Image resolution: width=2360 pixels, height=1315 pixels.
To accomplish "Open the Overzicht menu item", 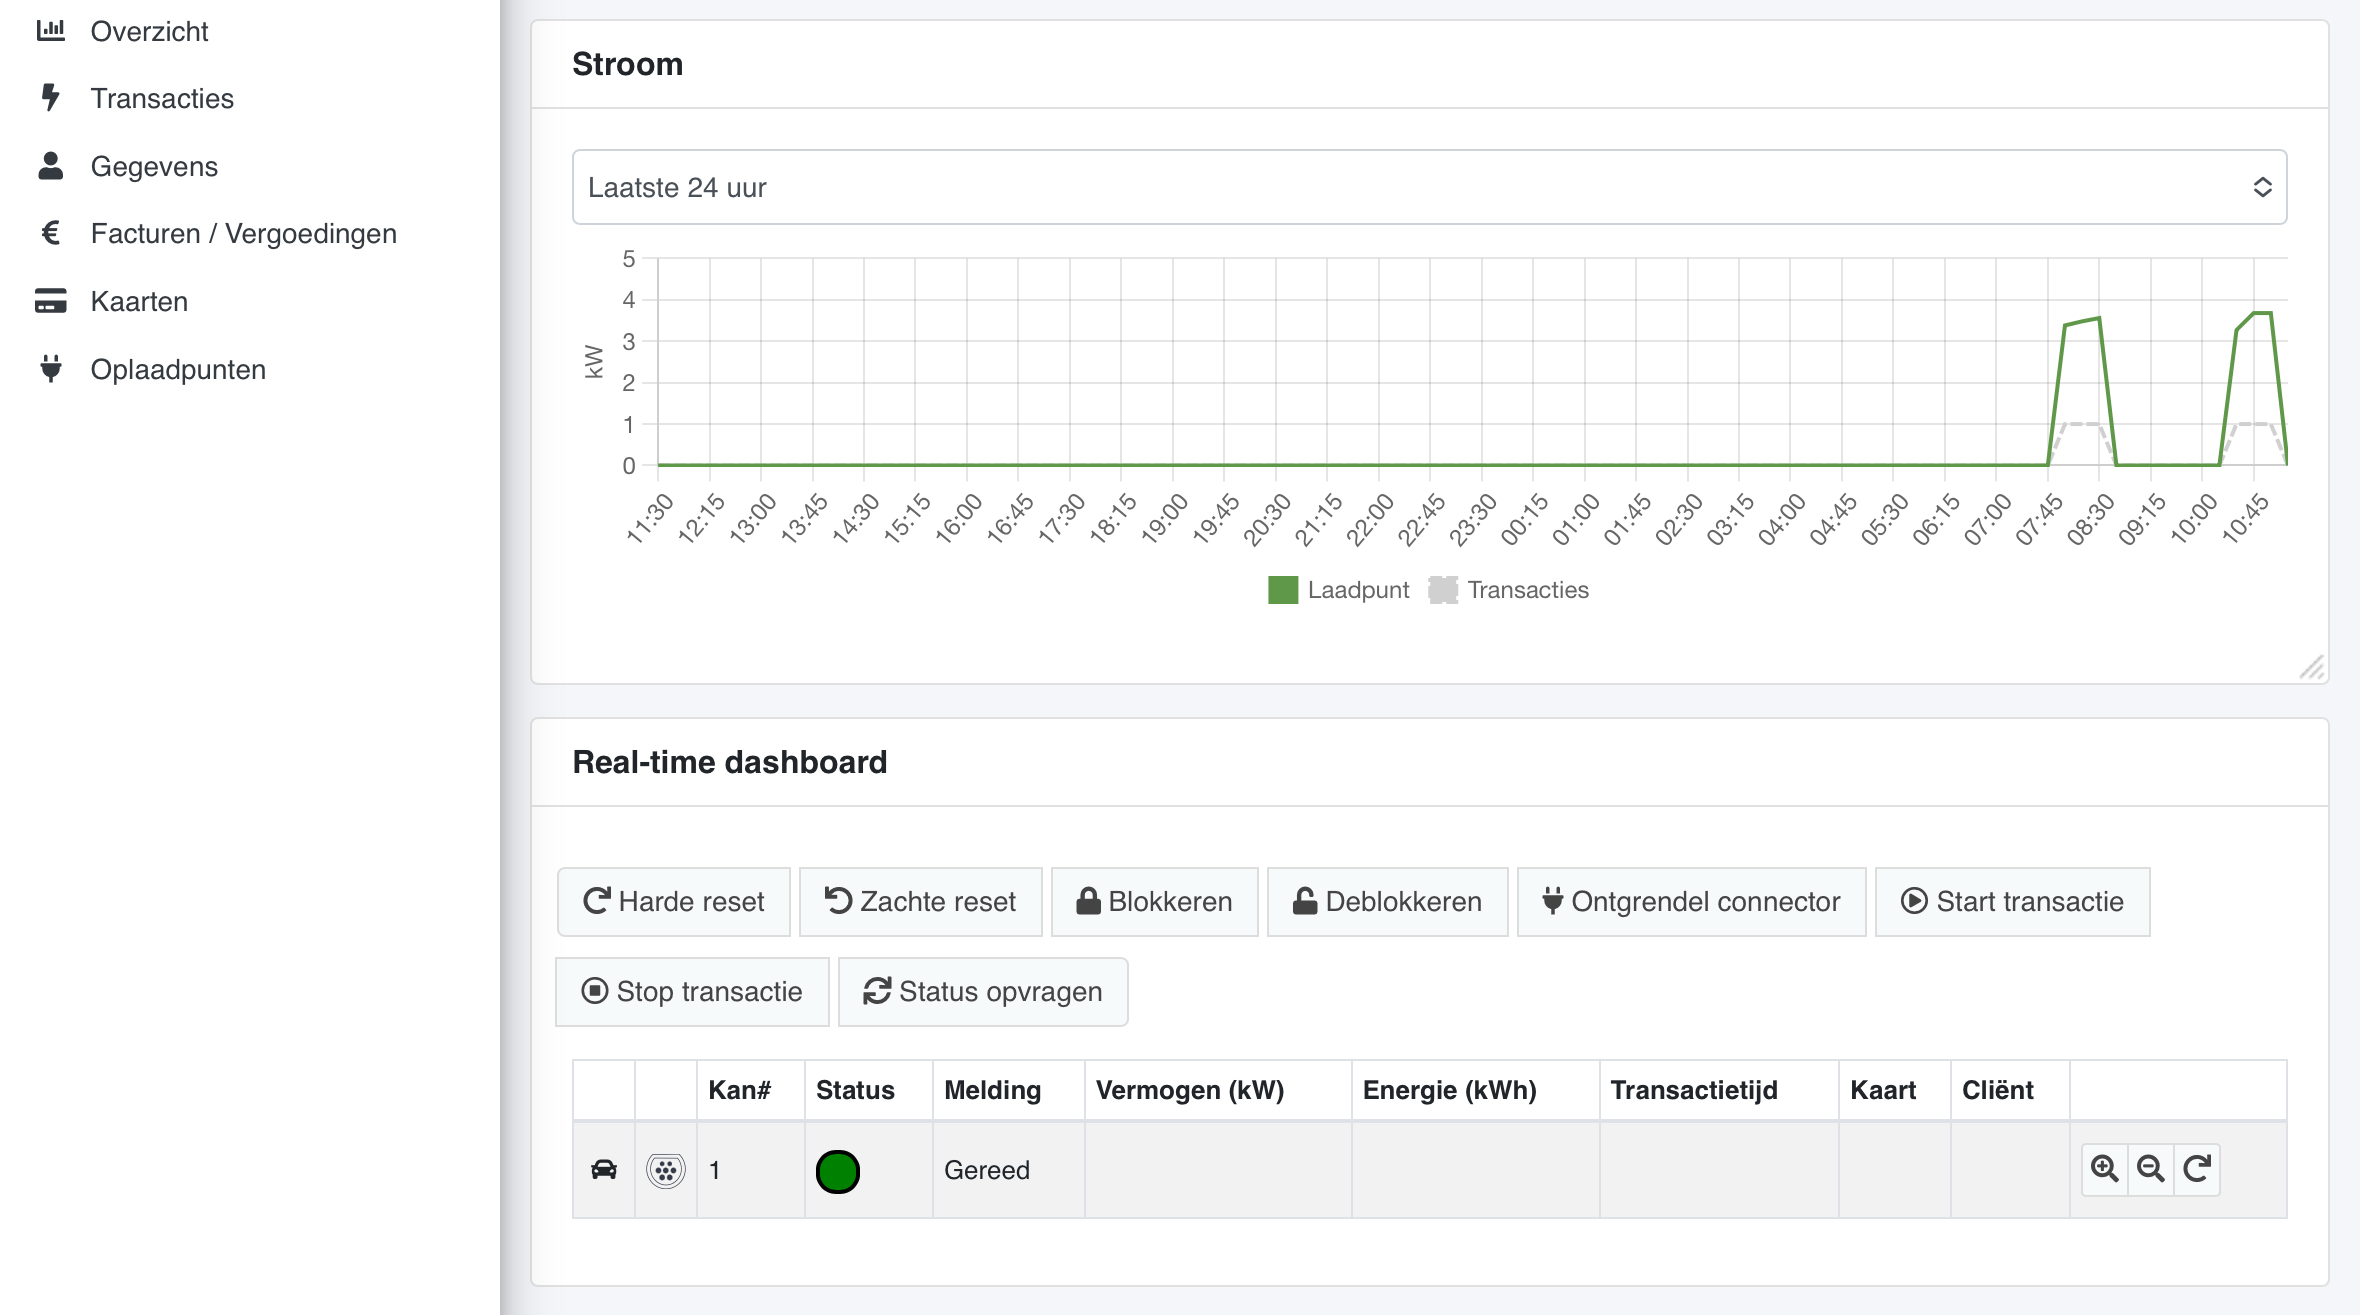I will (x=149, y=31).
